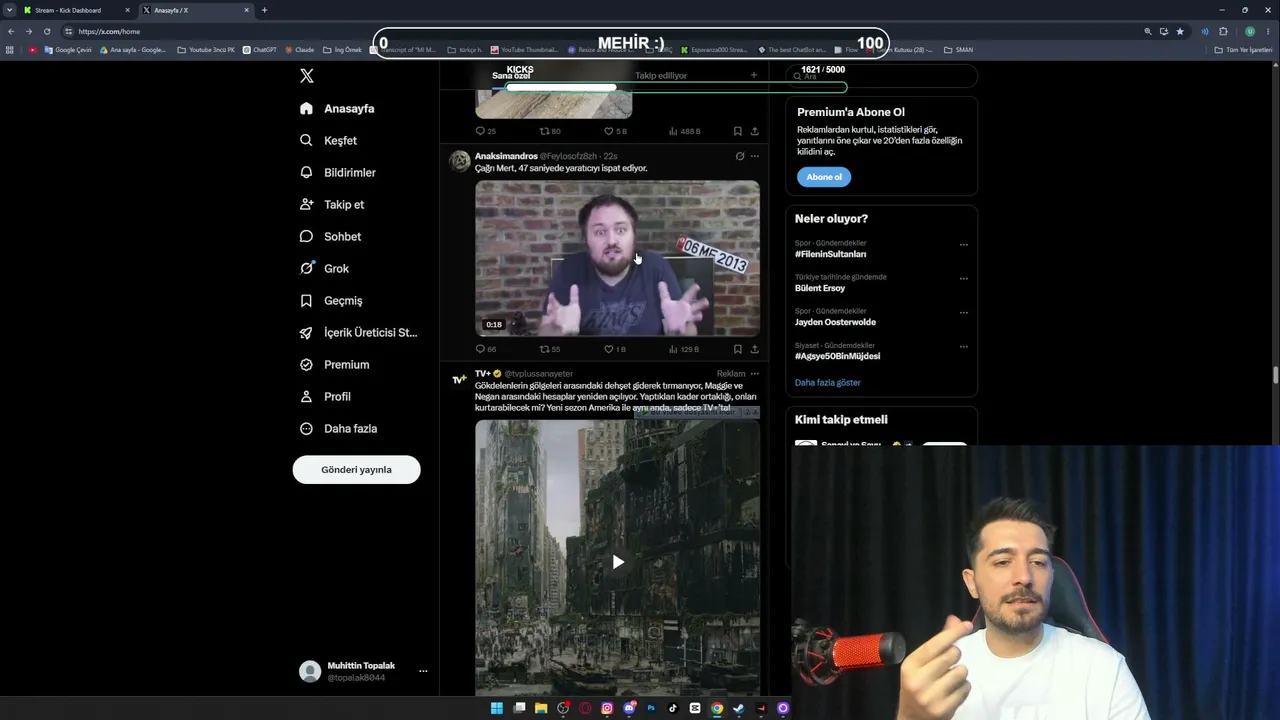1280x720 pixels.
Task: Open options for Jayden Oosterwolde trend
Action: point(964,313)
